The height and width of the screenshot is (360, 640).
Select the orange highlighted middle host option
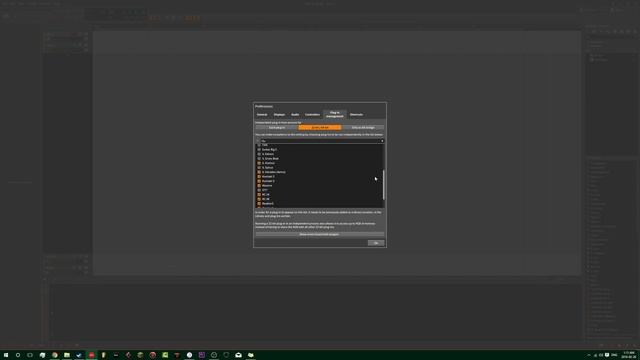pyautogui.click(x=320, y=127)
